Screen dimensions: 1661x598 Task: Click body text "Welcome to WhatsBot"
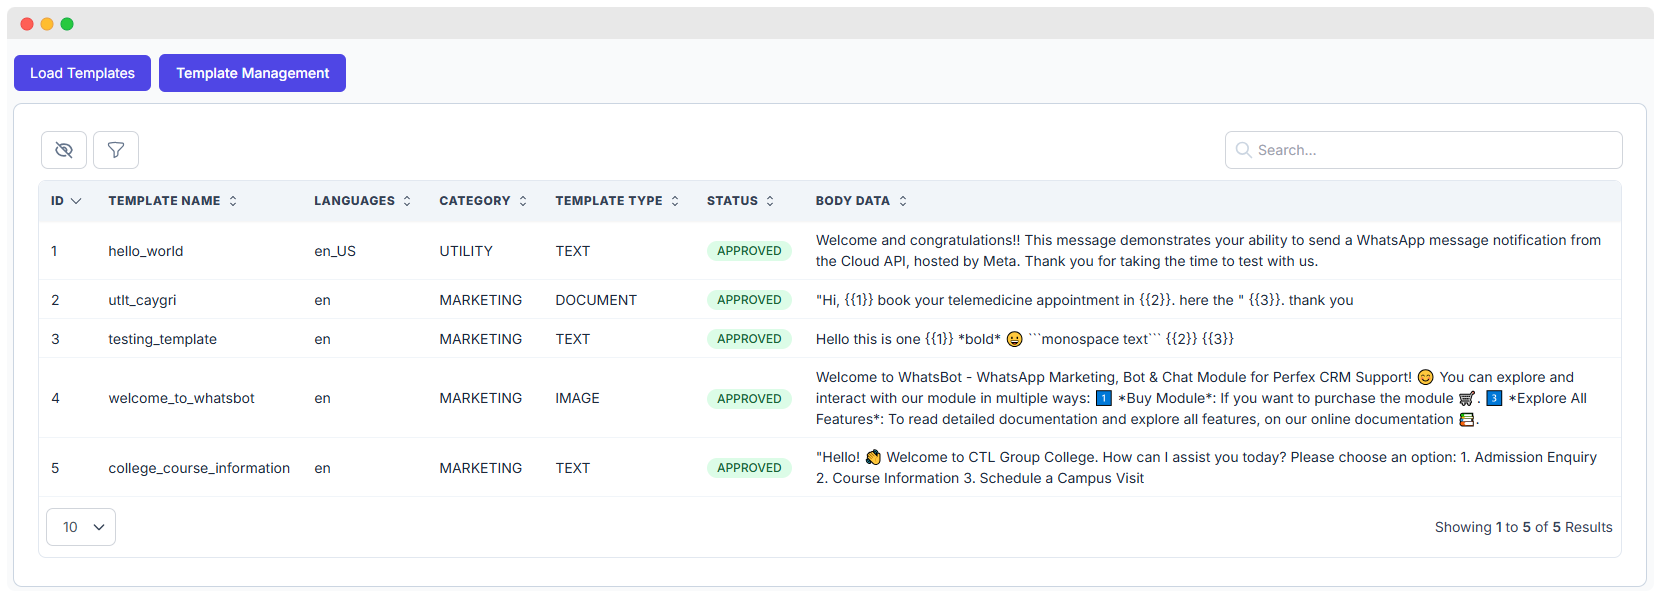pos(1201,398)
